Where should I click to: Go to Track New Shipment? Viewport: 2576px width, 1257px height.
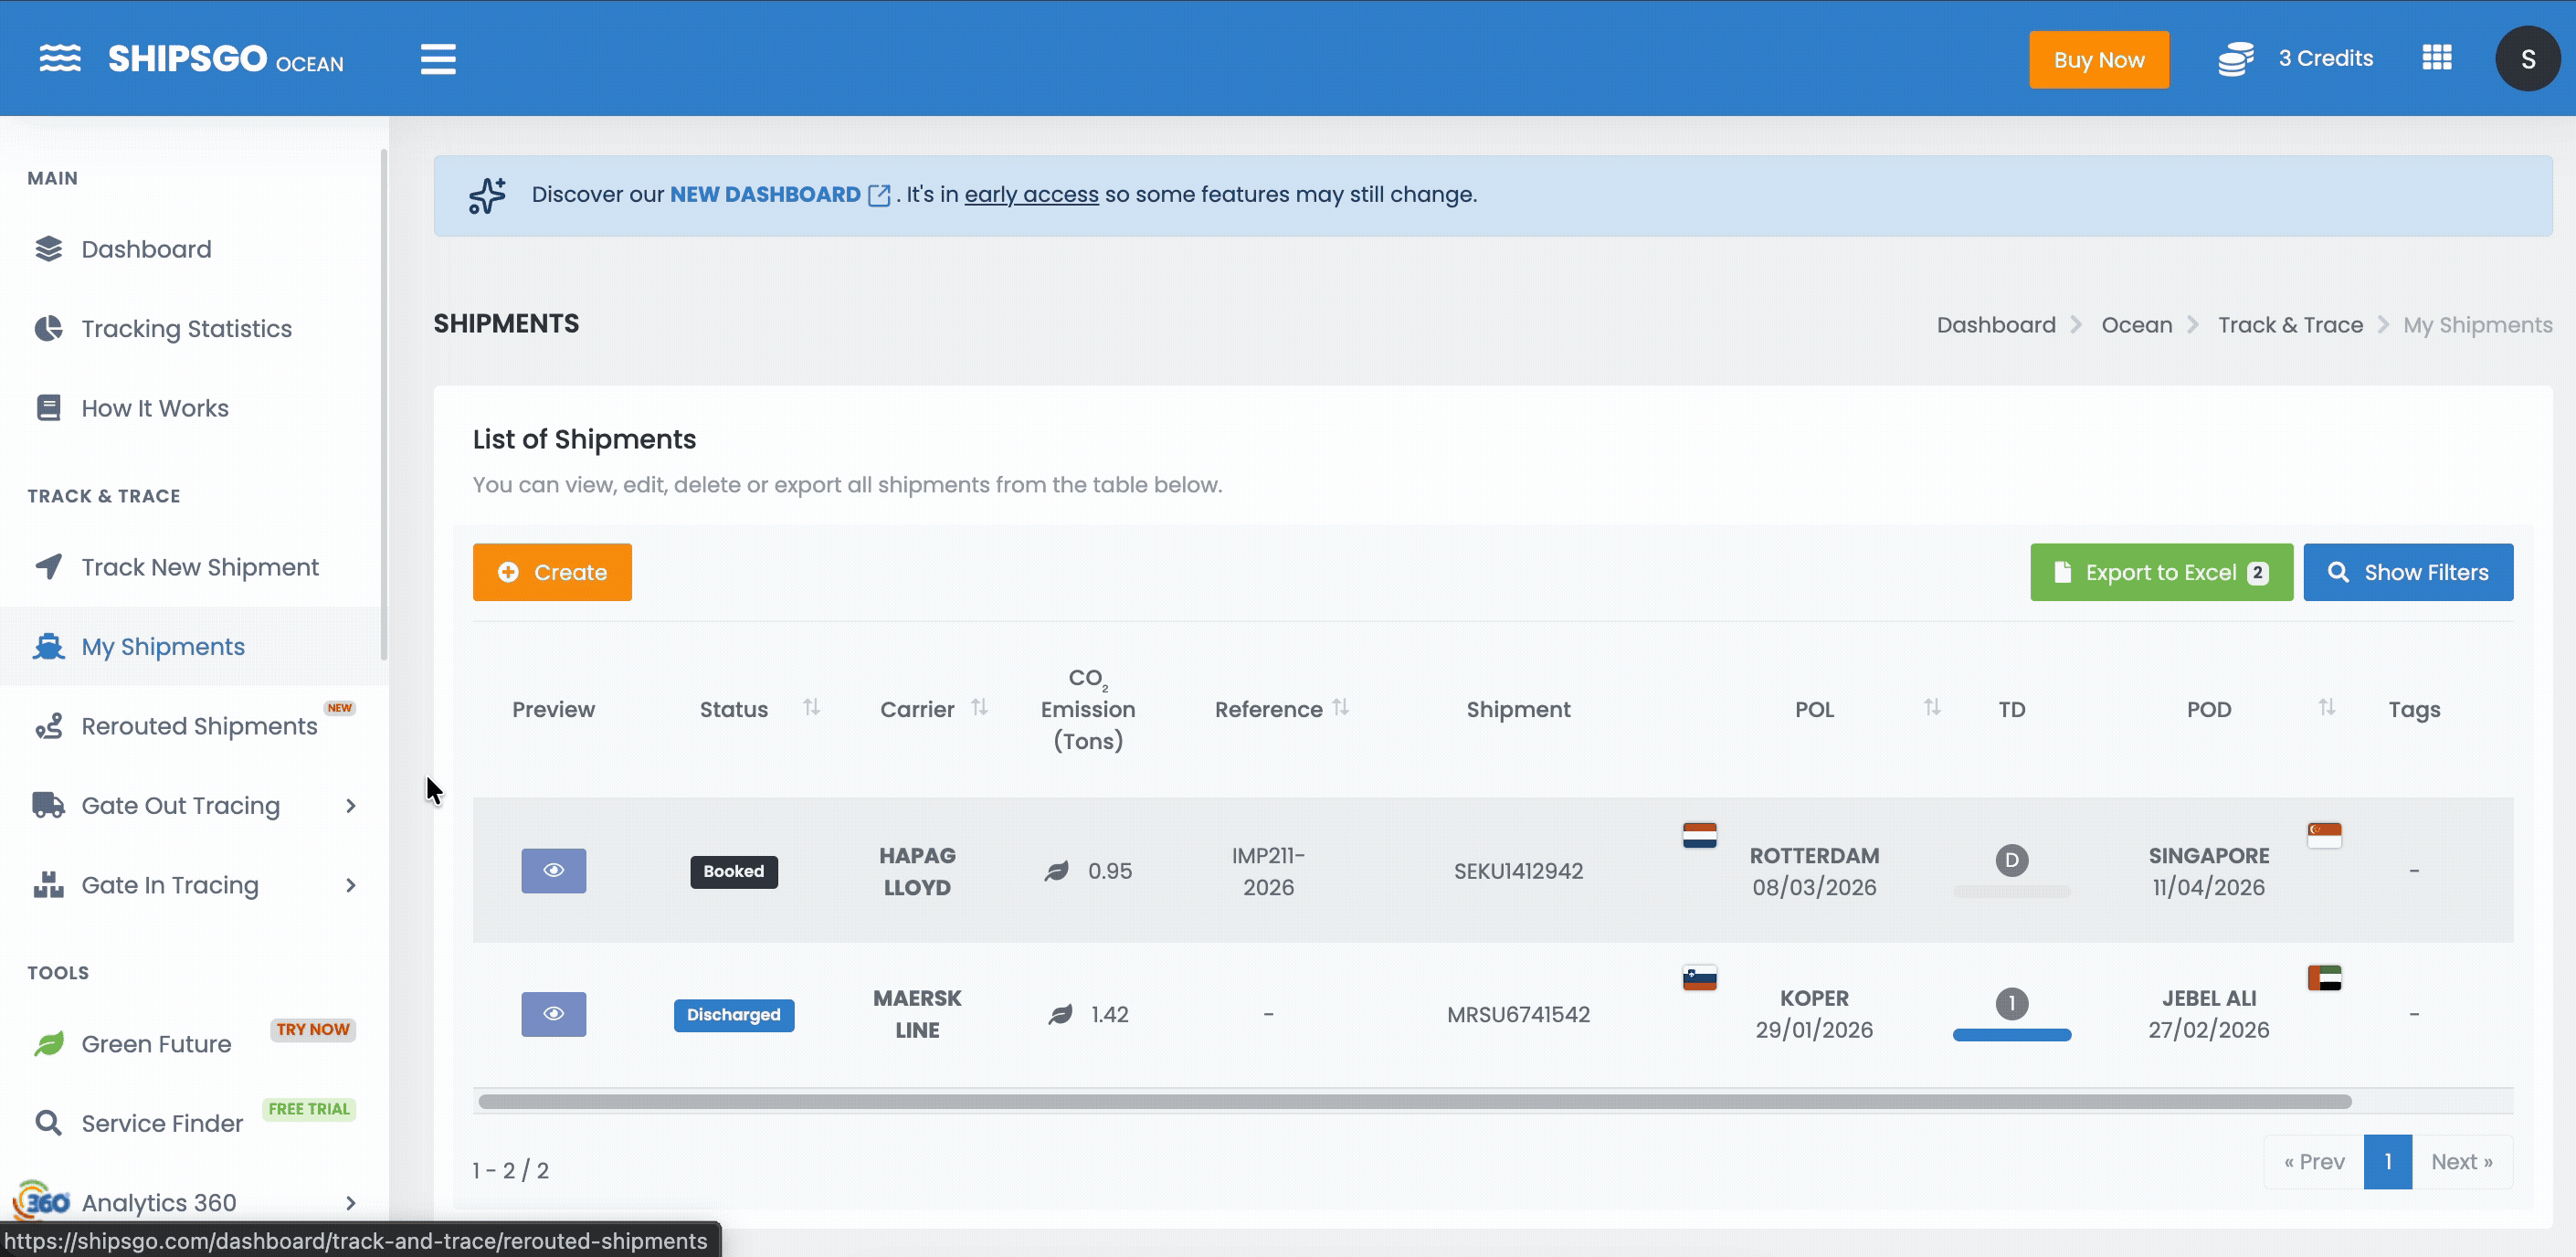pyautogui.click(x=199, y=567)
